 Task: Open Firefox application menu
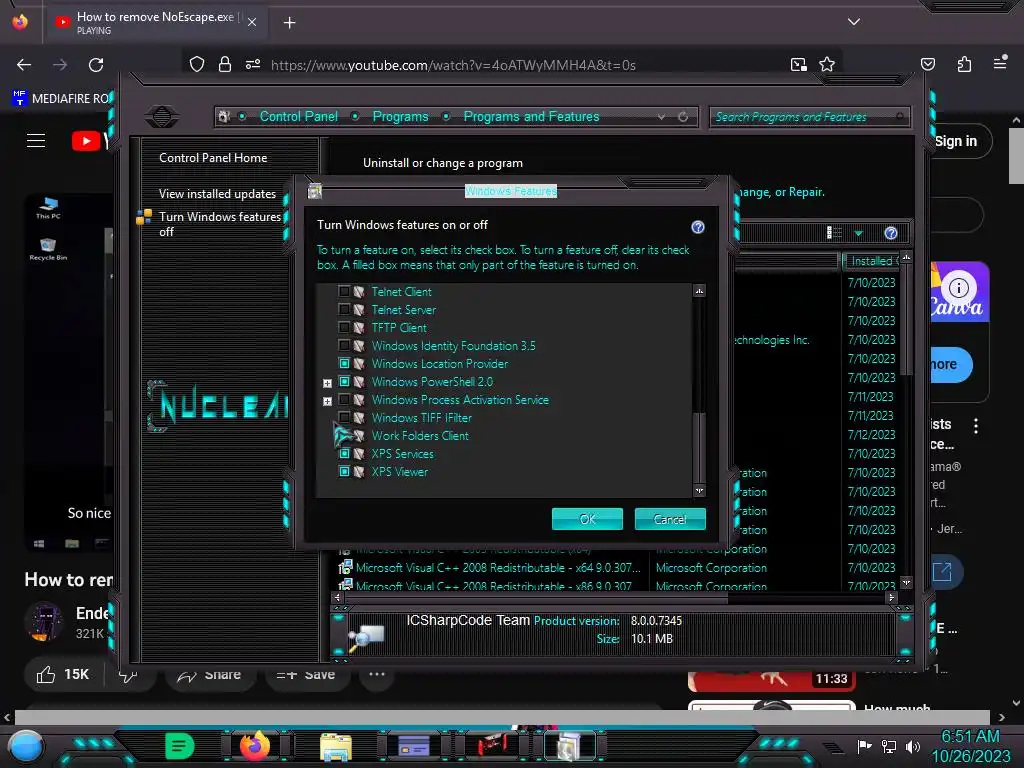pyautogui.click(x=1000, y=63)
